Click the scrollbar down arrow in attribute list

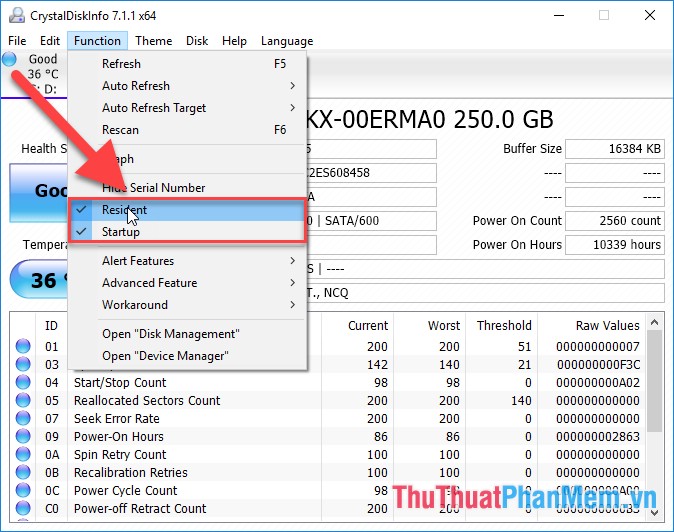point(654,512)
